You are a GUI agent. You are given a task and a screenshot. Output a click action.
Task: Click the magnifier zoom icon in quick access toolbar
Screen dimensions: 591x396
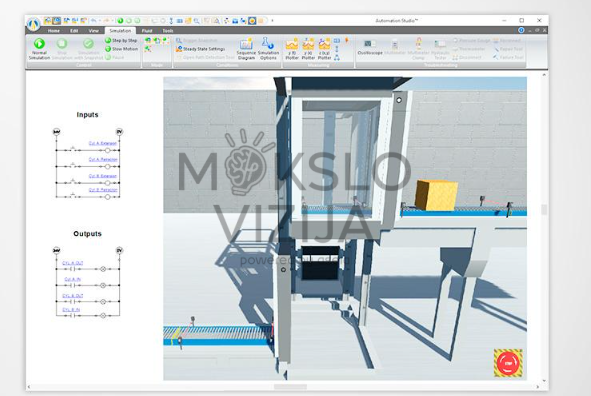[197, 21]
